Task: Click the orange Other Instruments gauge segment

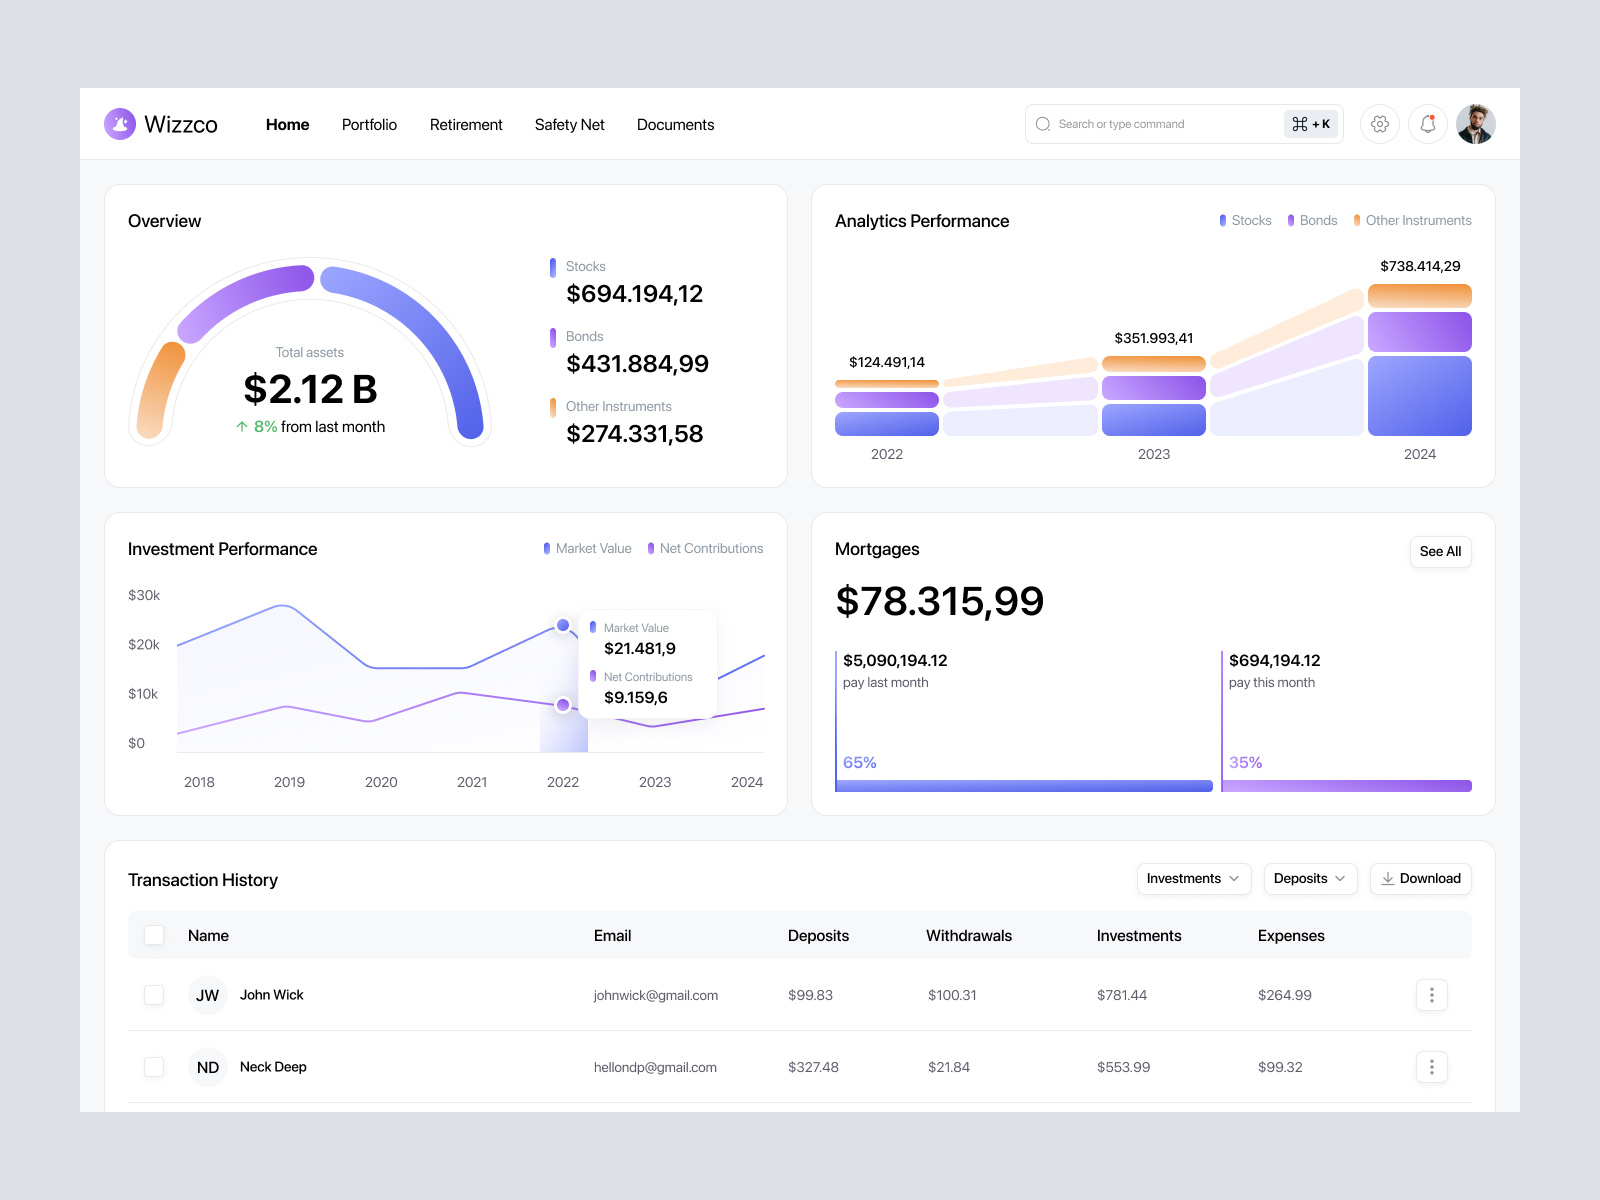Action: [x=159, y=390]
